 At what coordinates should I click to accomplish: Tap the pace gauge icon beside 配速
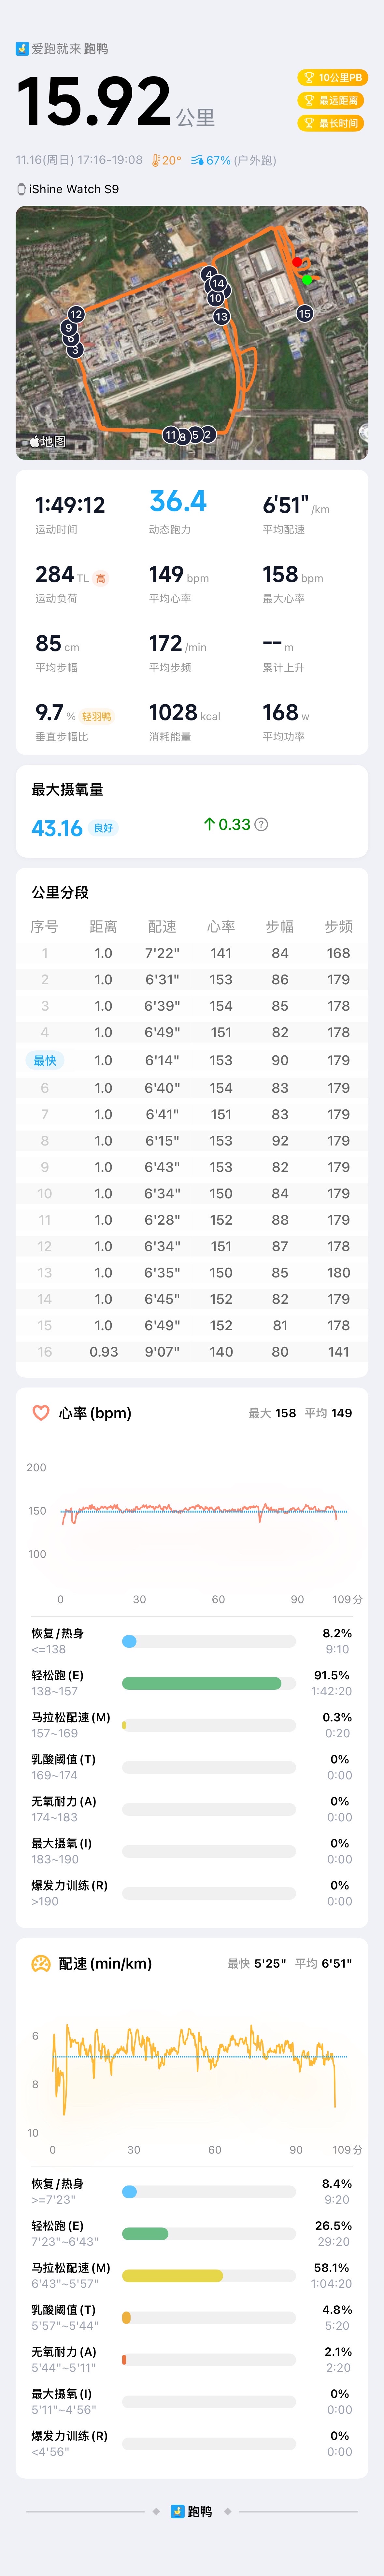[41, 1963]
